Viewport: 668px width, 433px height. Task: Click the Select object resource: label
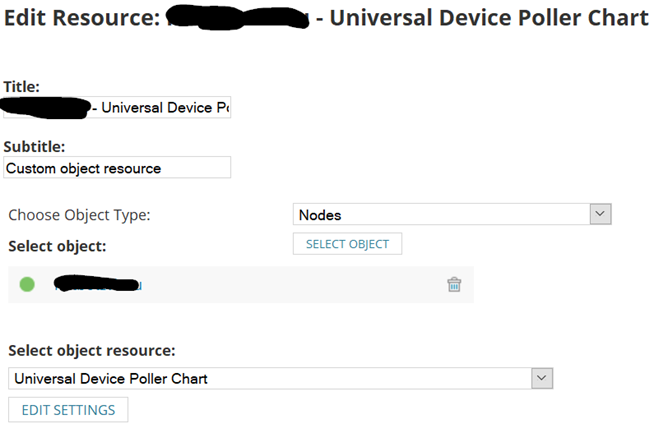pyautogui.click(x=92, y=351)
